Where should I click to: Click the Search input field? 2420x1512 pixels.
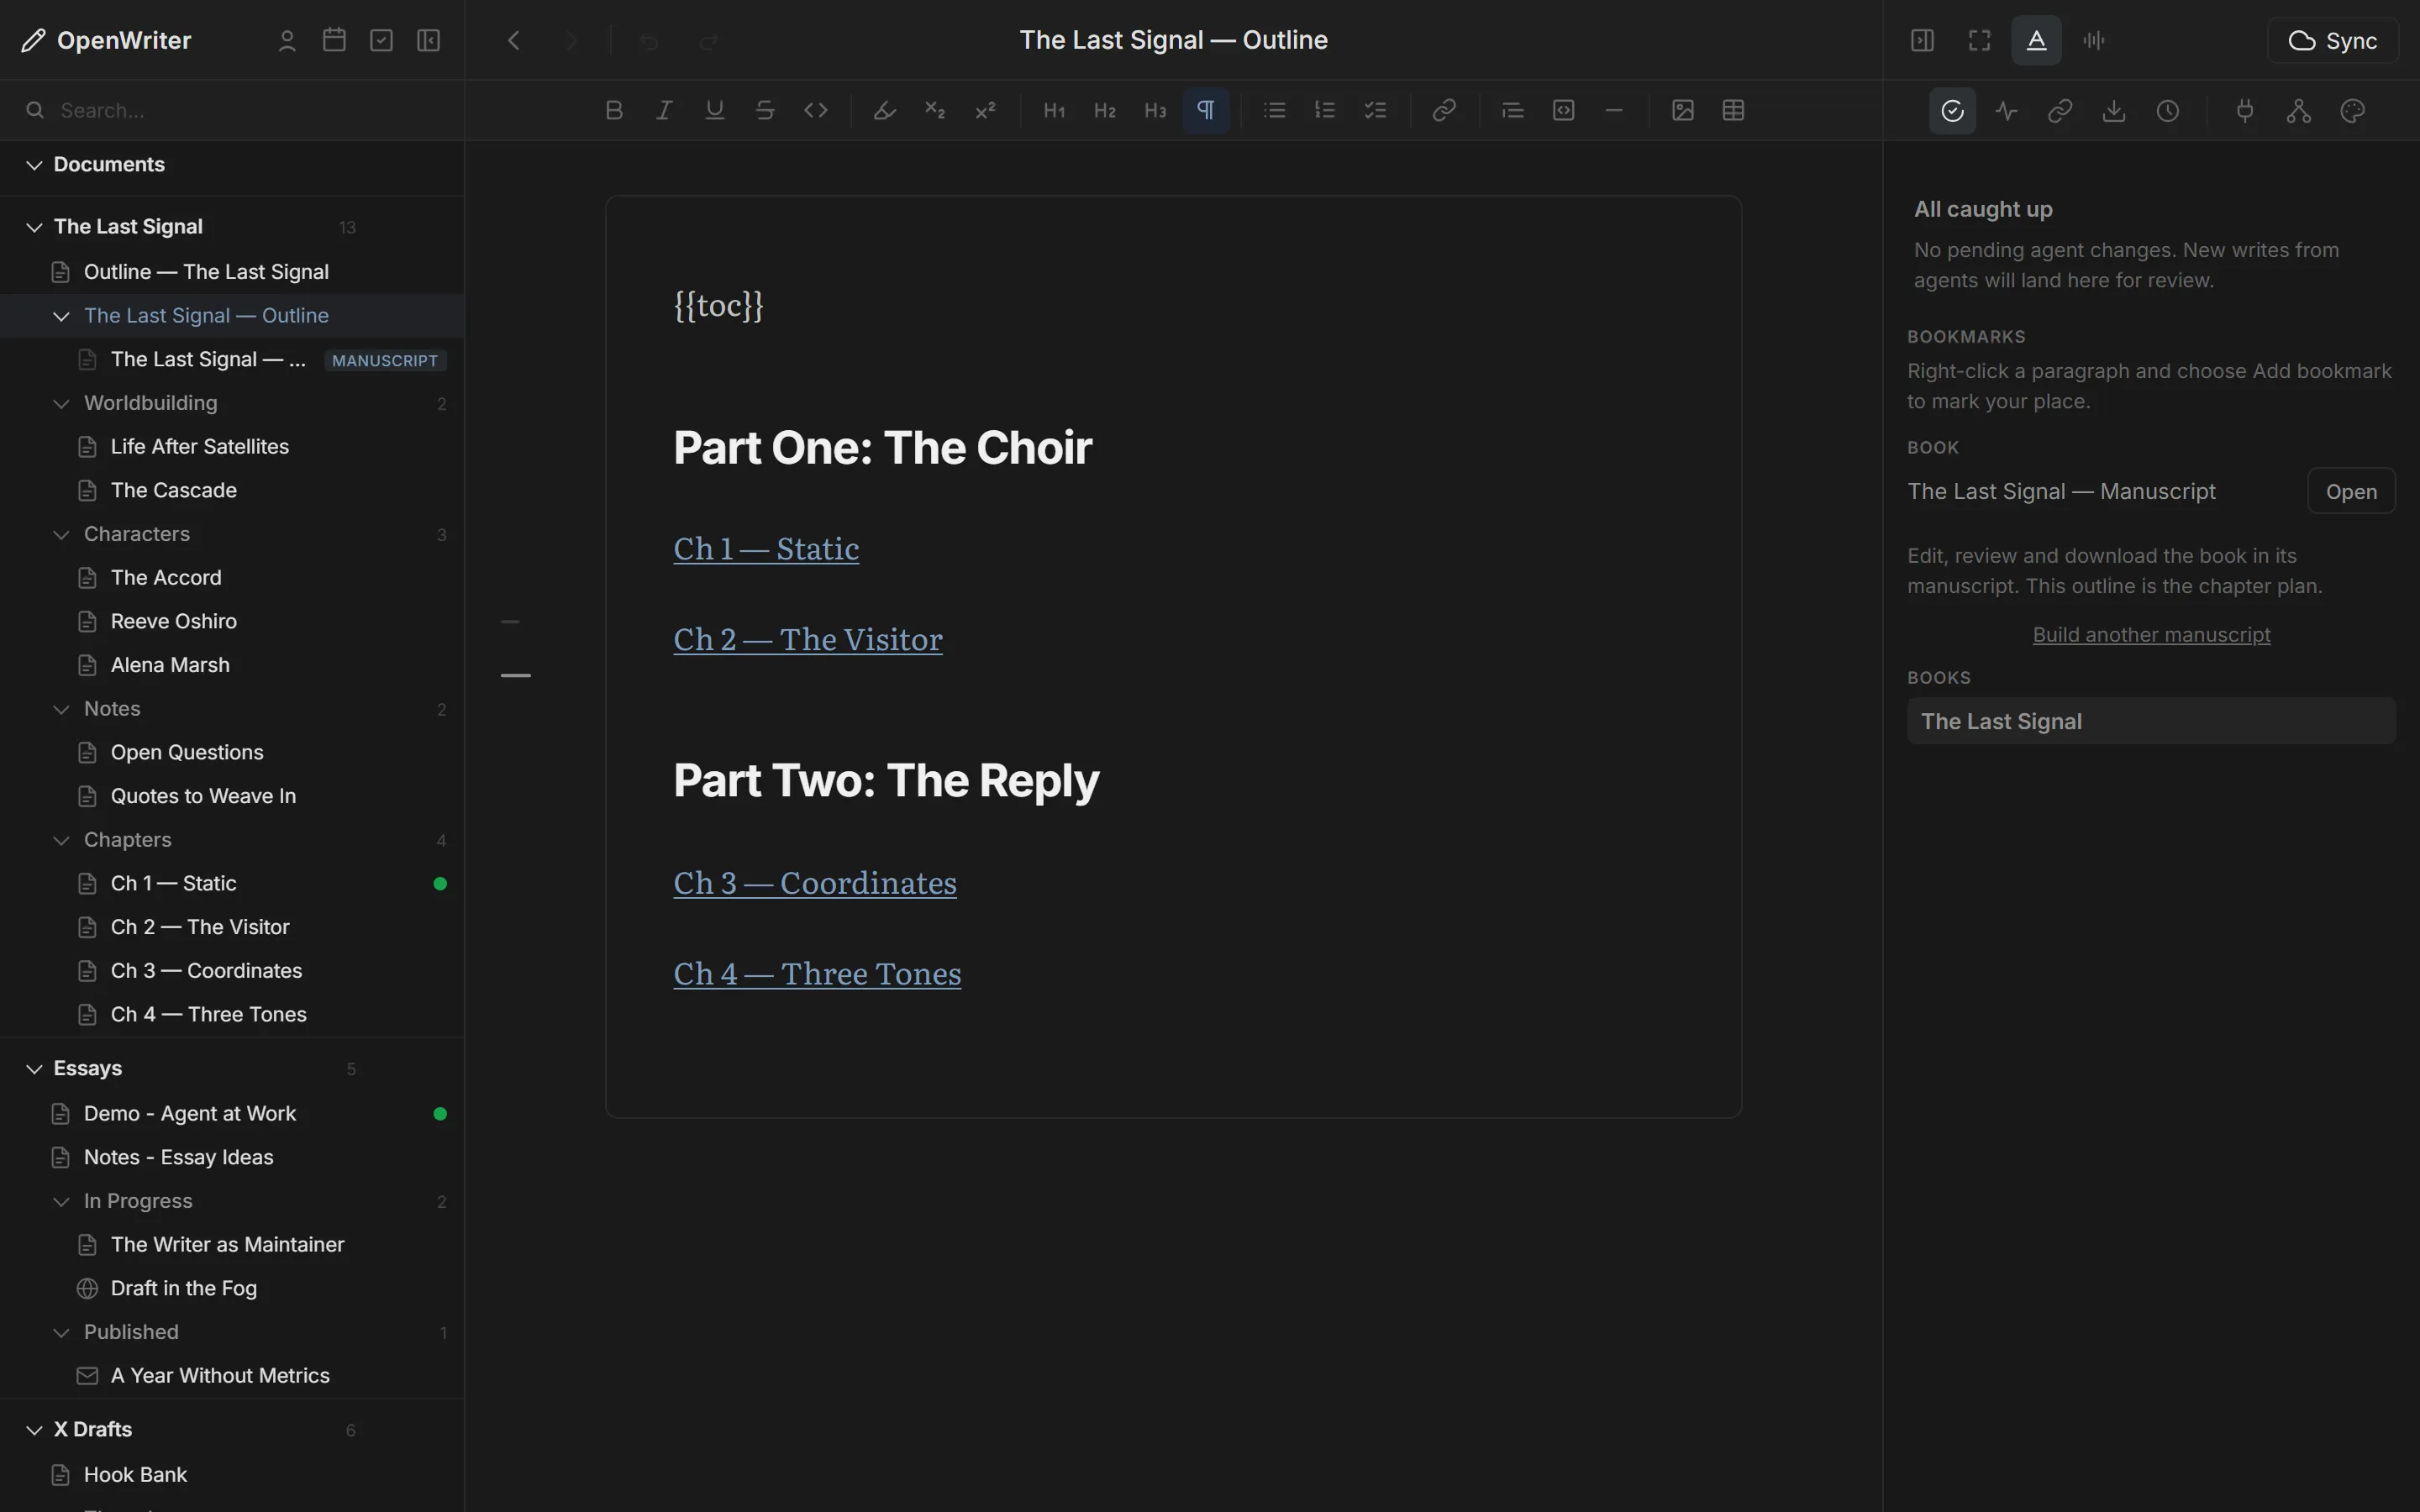tap(232, 110)
